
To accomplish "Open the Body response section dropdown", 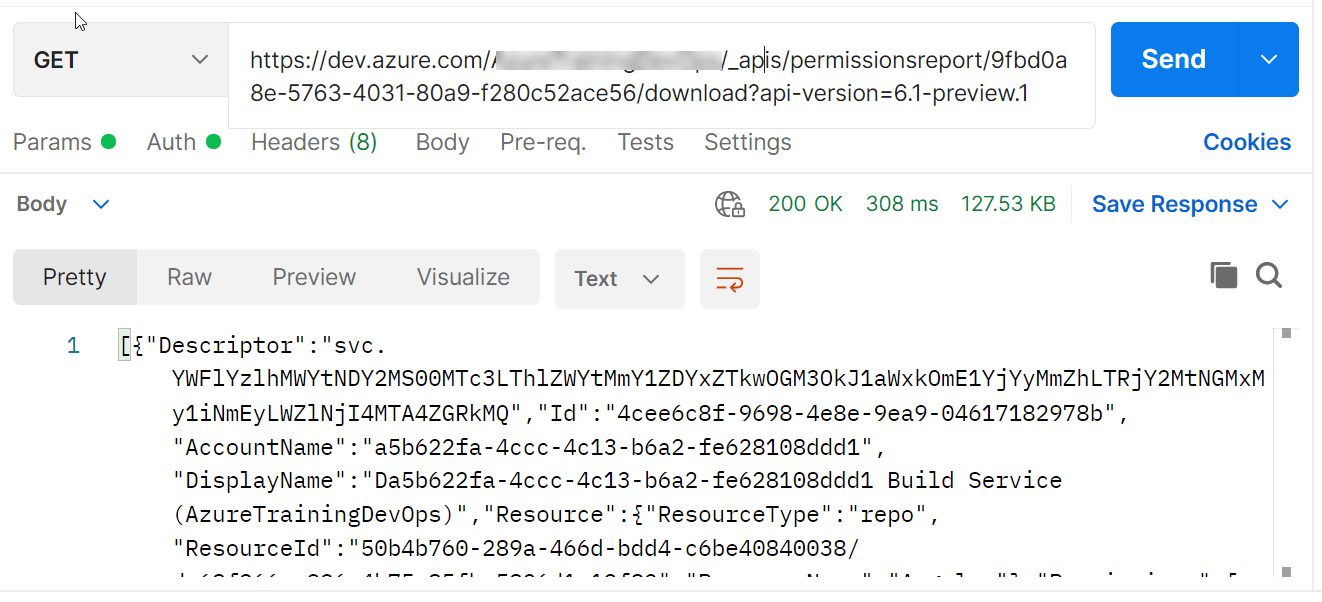I will (x=100, y=203).
